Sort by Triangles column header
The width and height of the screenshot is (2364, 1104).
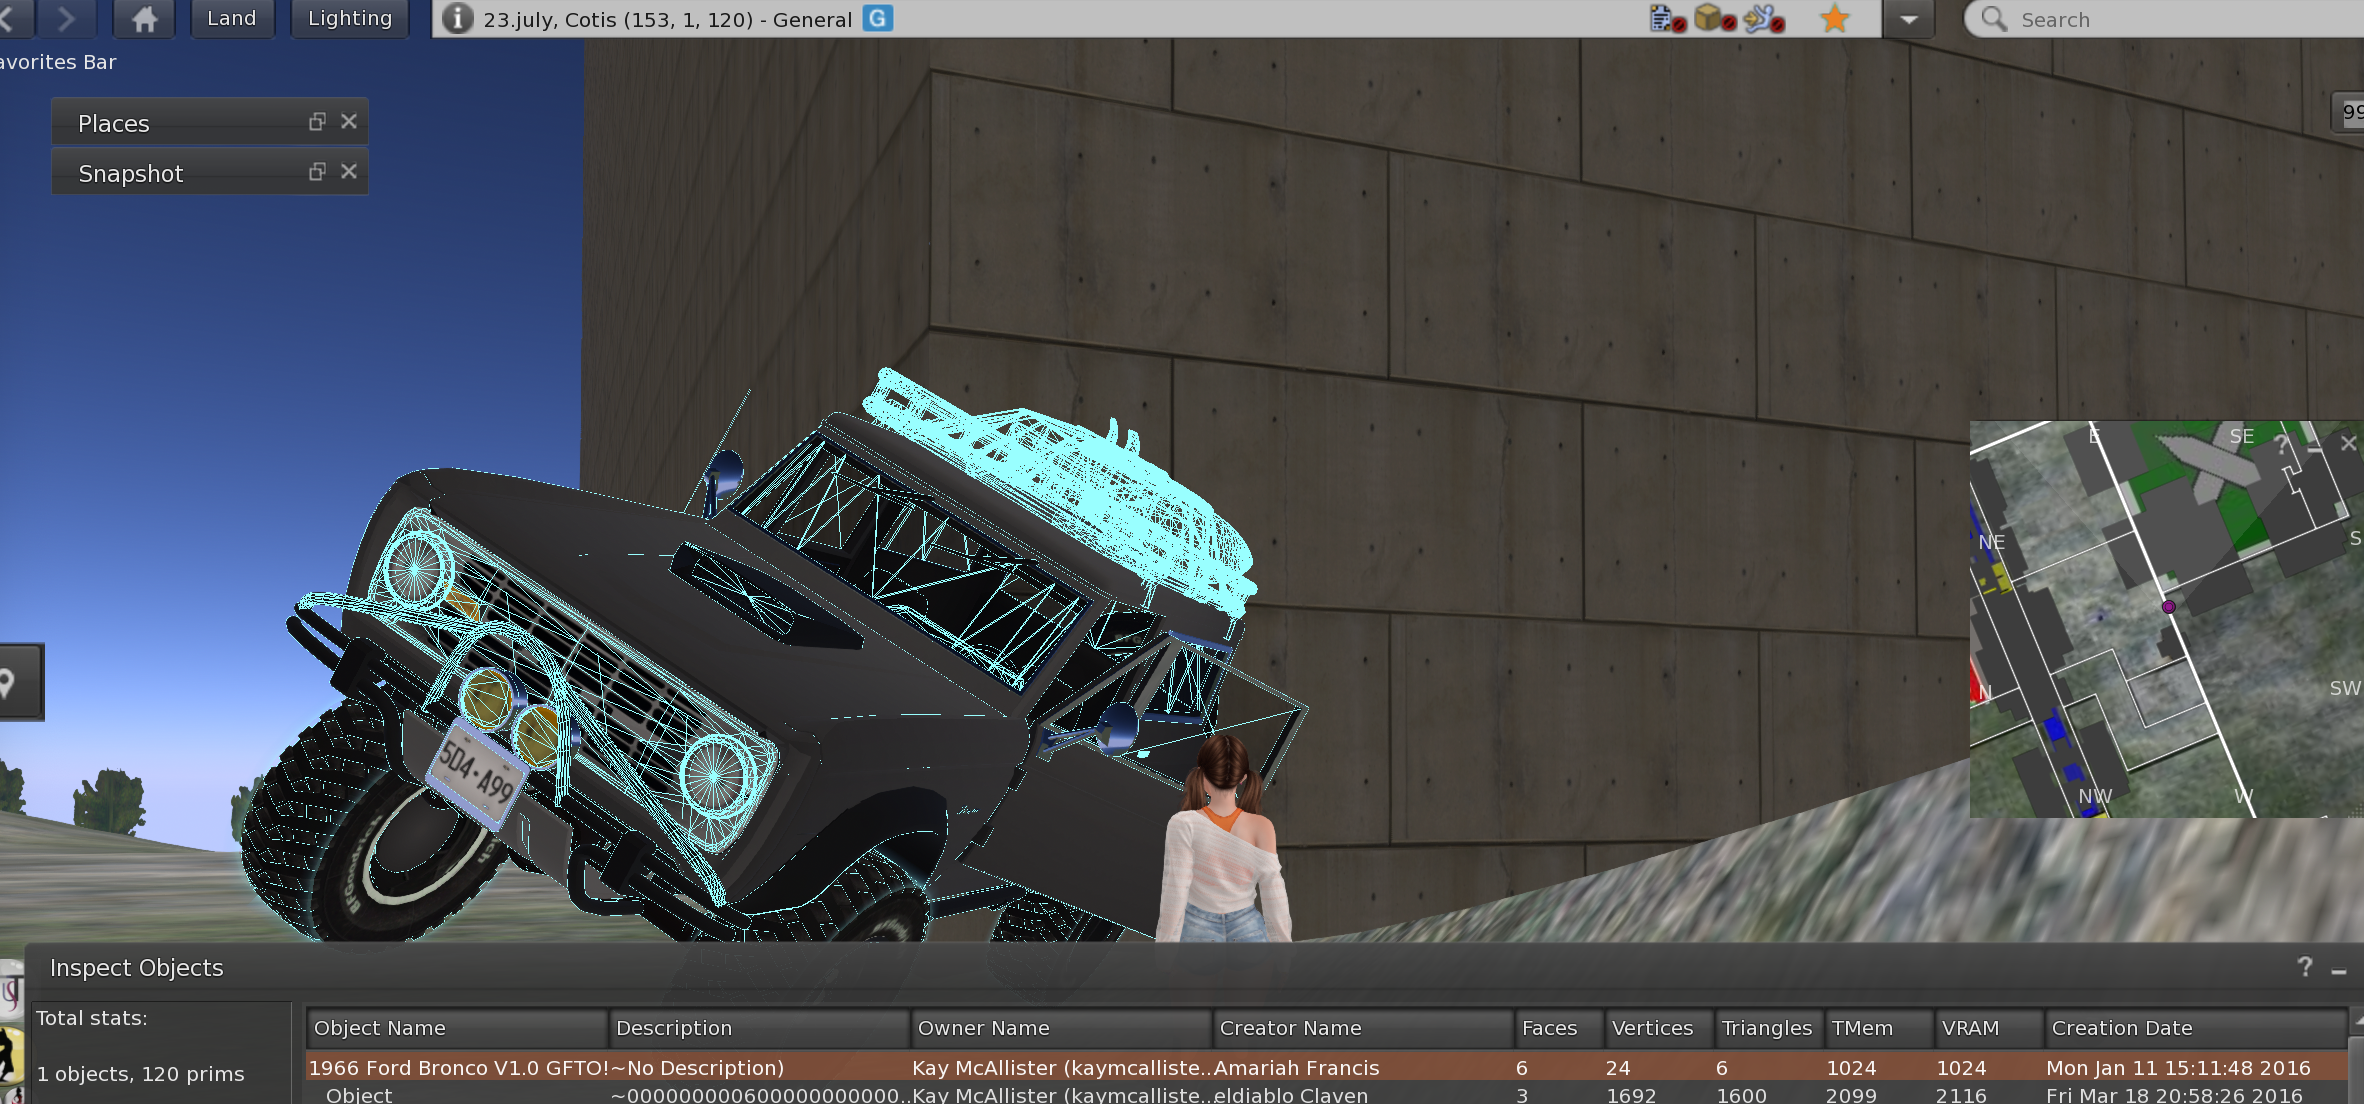pyautogui.click(x=1766, y=1028)
